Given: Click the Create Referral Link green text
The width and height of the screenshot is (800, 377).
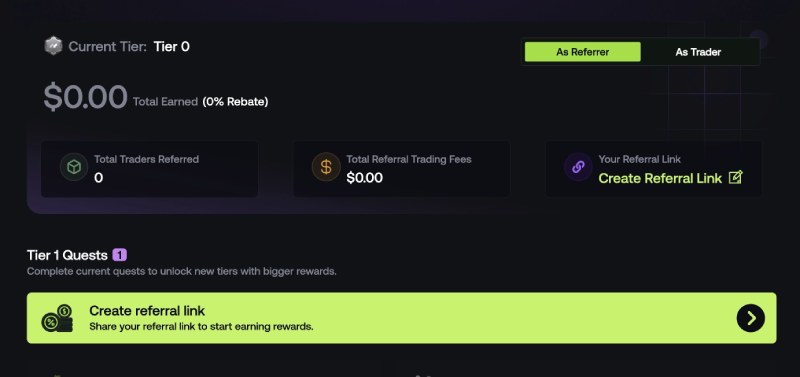Looking at the screenshot, I should coord(660,178).
